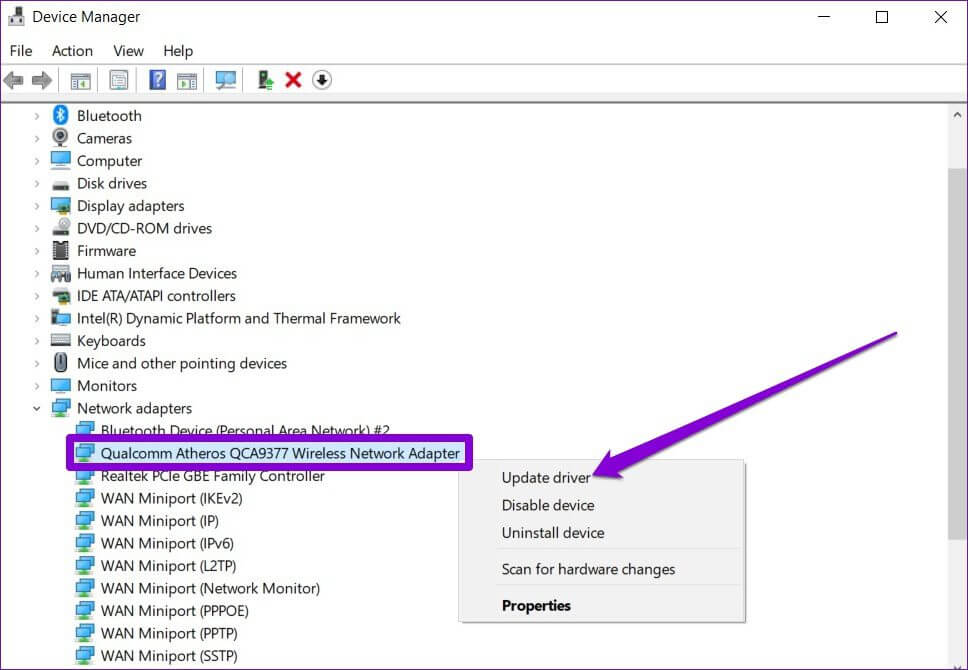The width and height of the screenshot is (968, 670).
Task: Click the Bluetooth category icon
Action: click(60, 115)
